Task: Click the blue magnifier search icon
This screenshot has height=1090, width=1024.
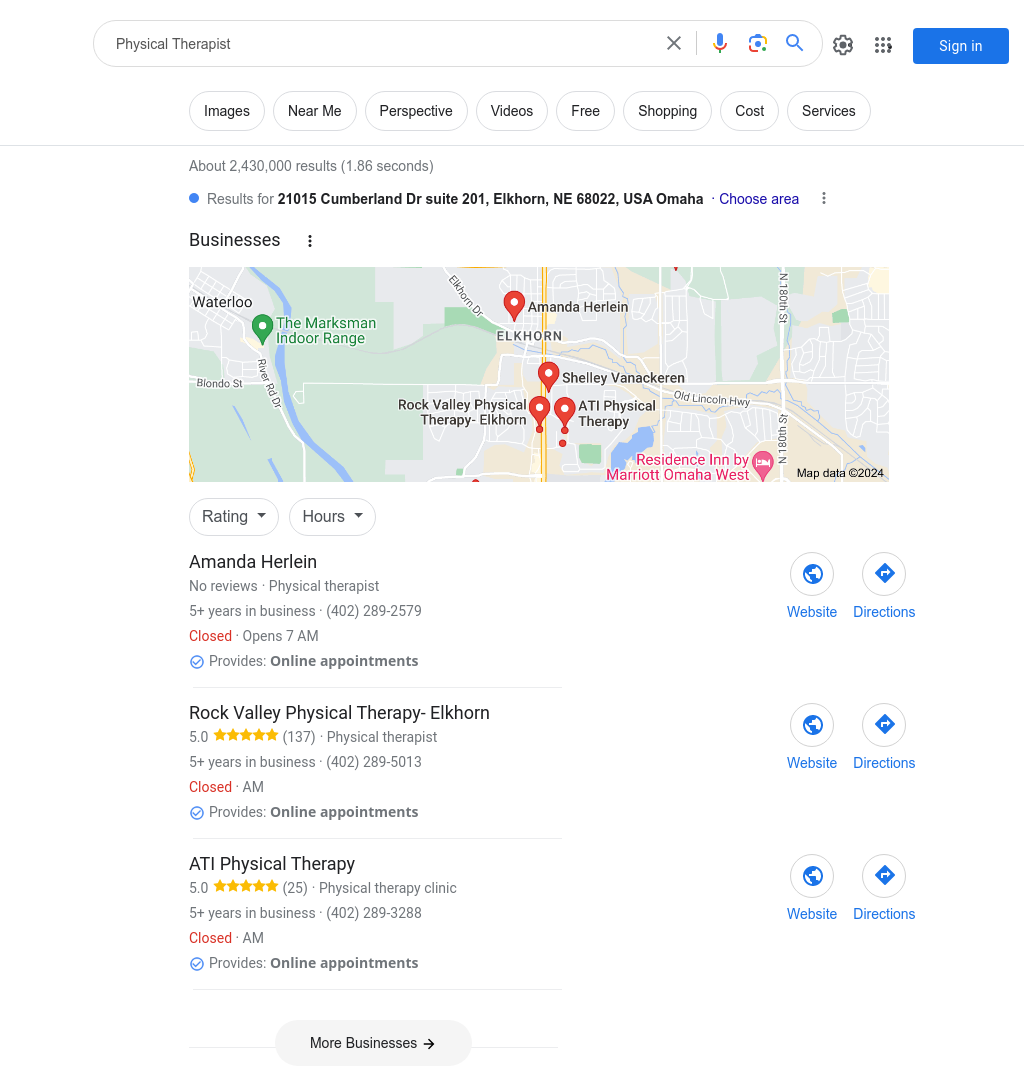Action: point(794,43)
